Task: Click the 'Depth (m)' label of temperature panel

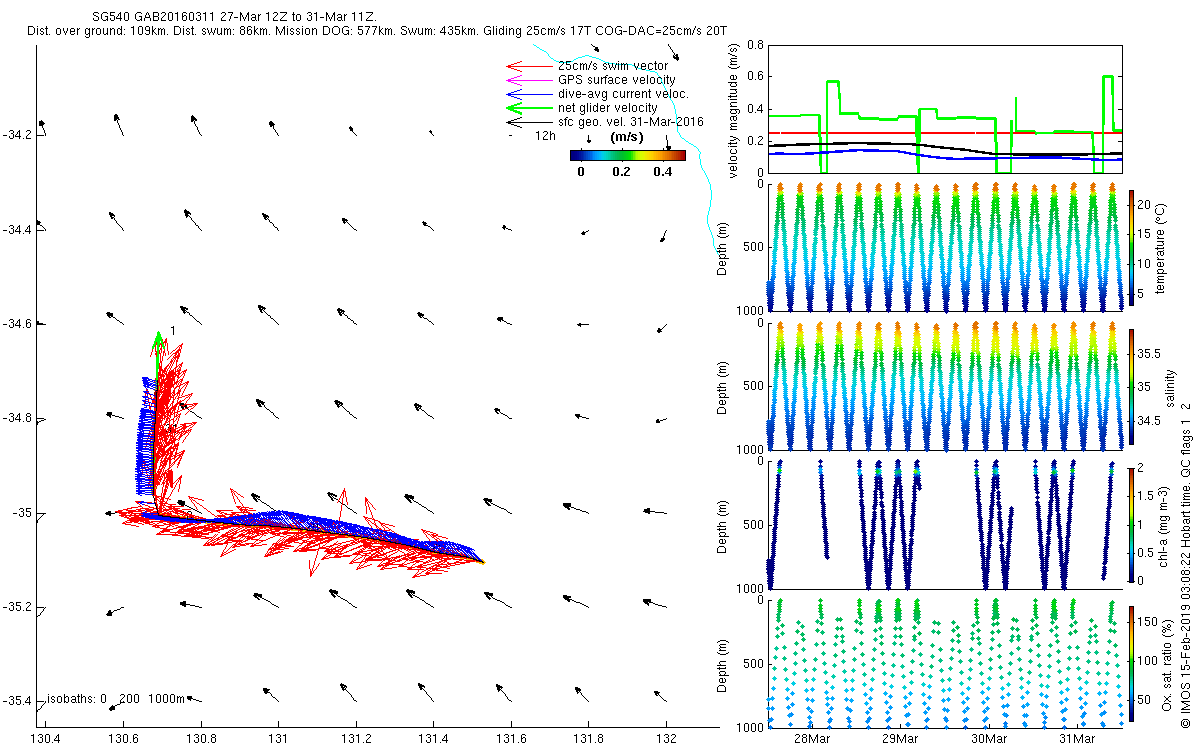Action: (722, 248)
